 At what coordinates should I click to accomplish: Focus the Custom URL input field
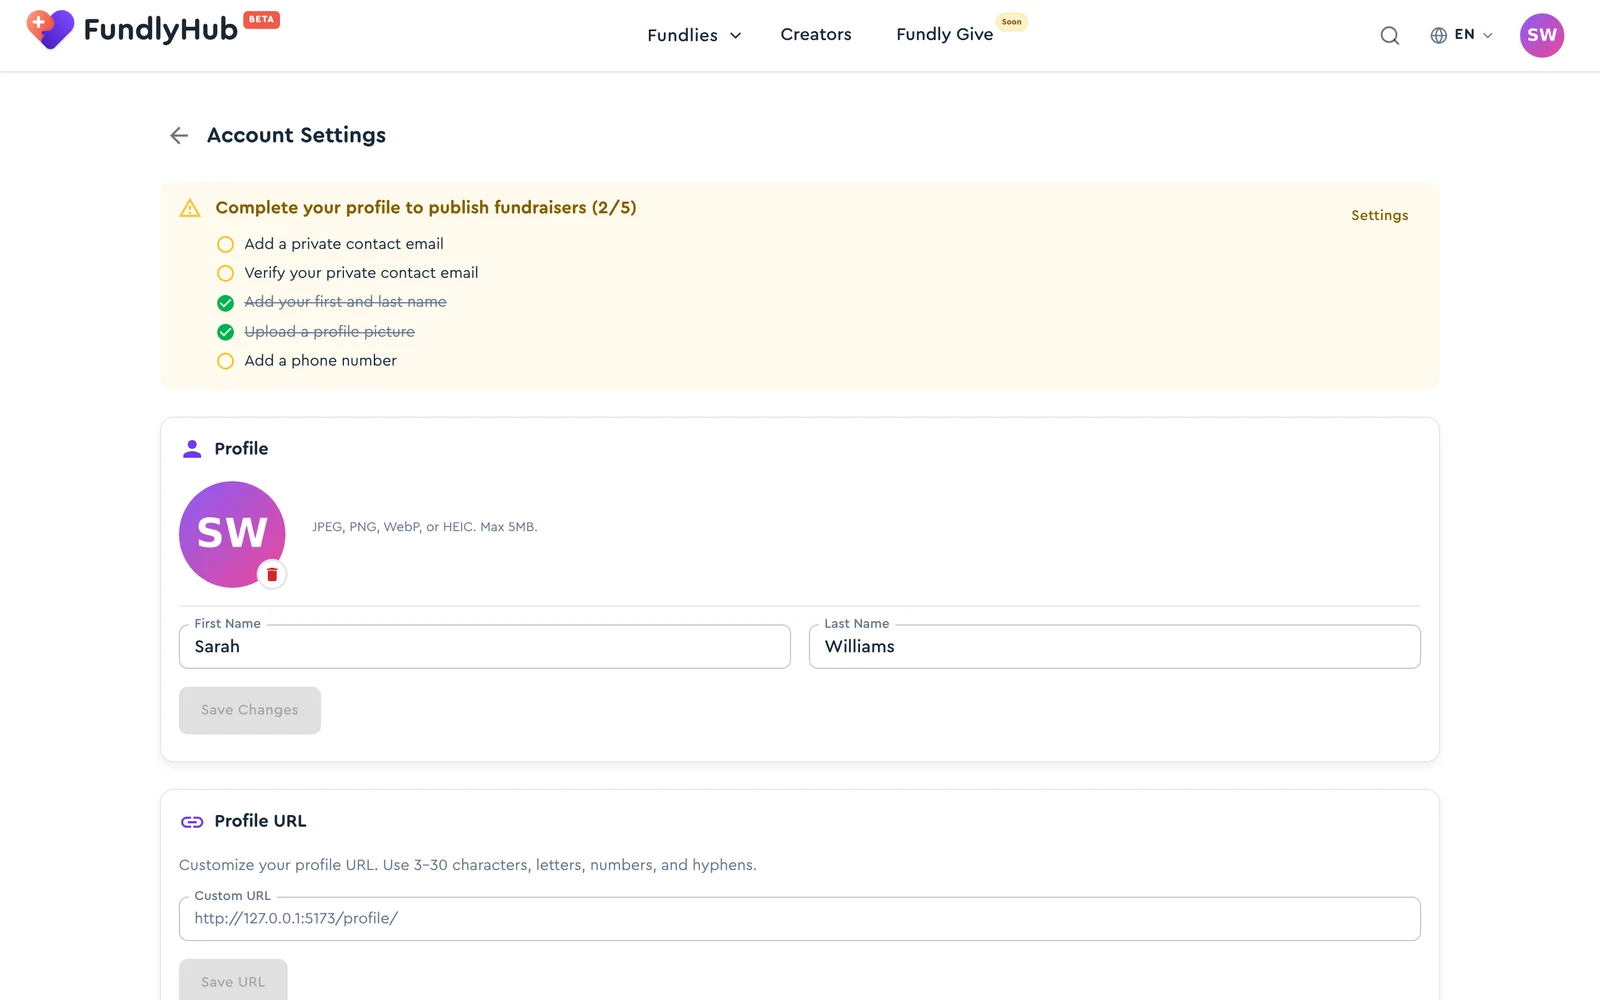click(800, 919)
